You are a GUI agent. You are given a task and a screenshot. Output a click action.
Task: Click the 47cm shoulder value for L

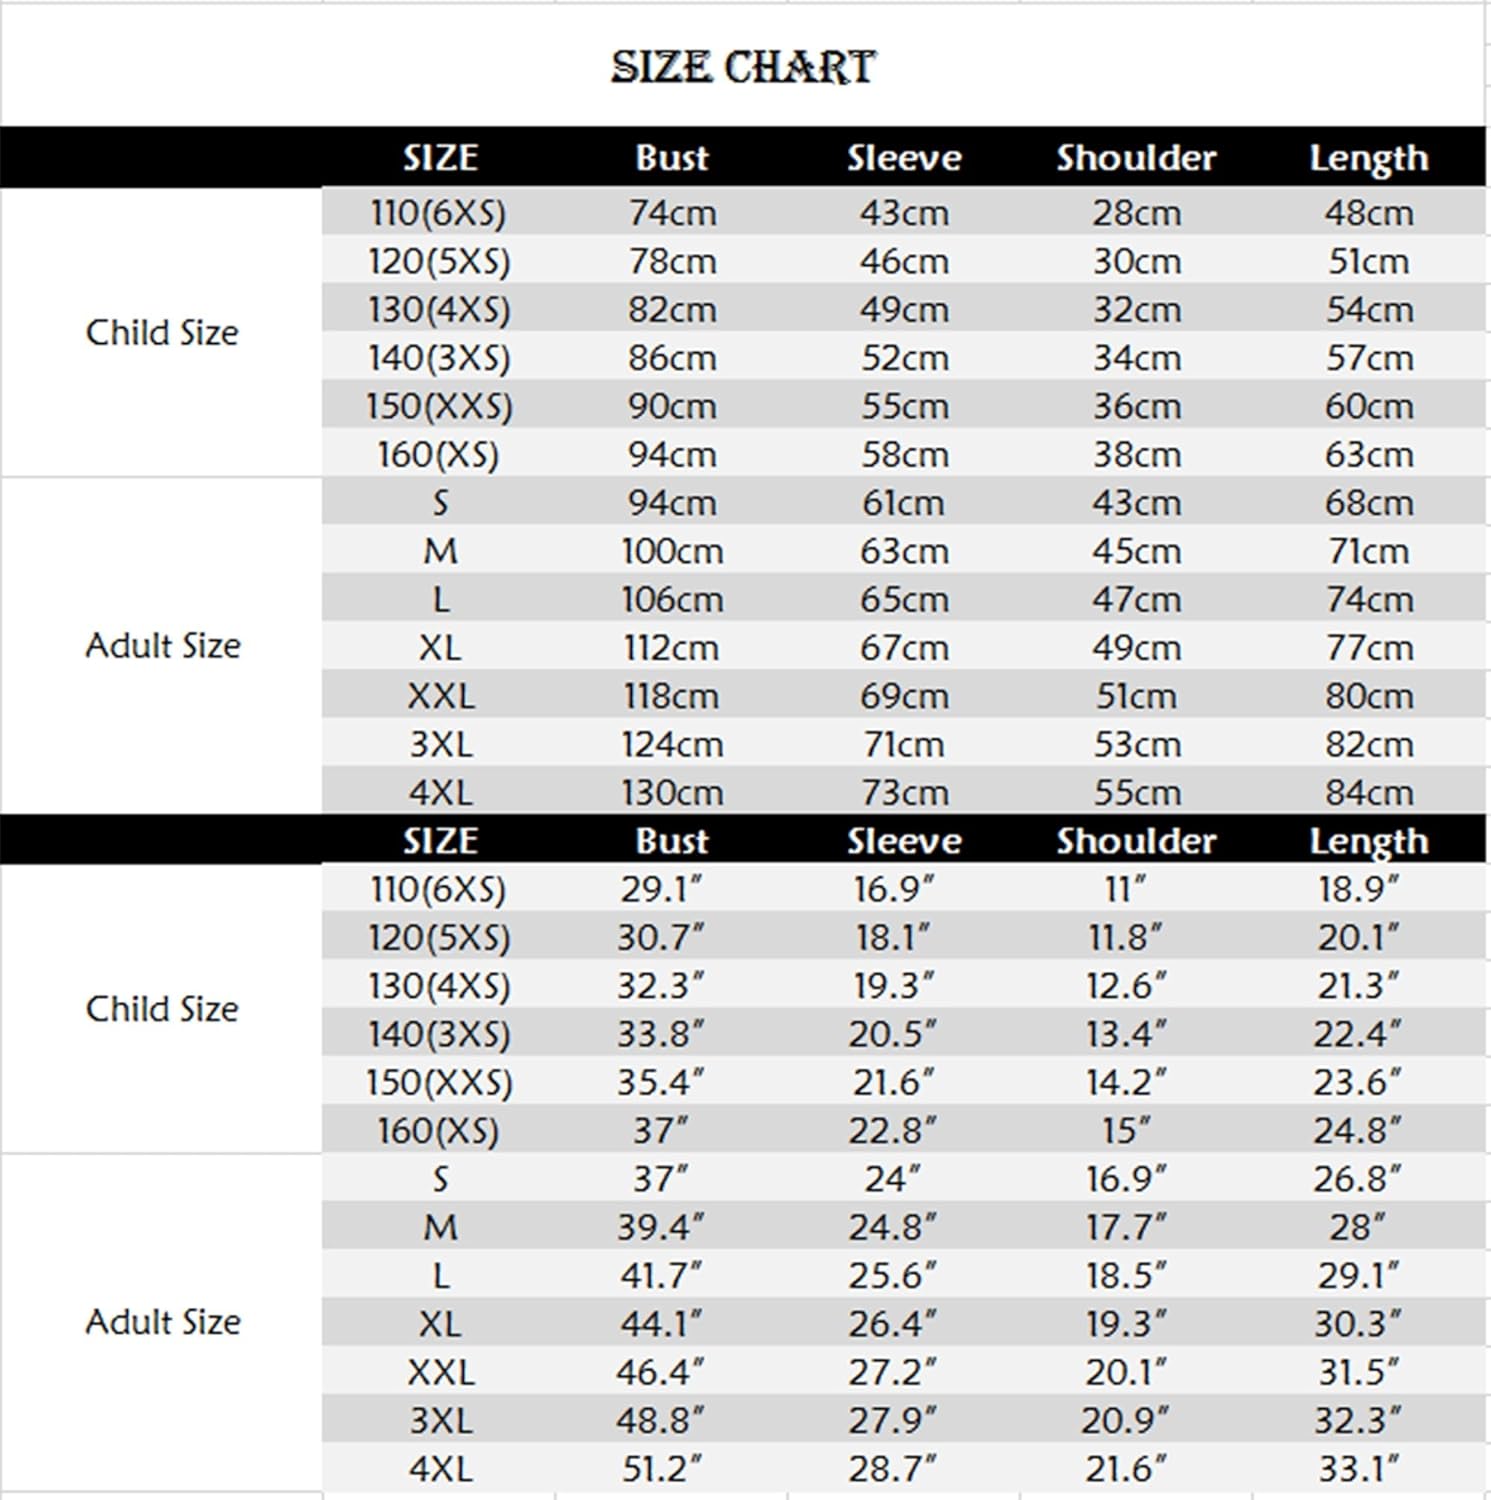[x=1137, y=599]
